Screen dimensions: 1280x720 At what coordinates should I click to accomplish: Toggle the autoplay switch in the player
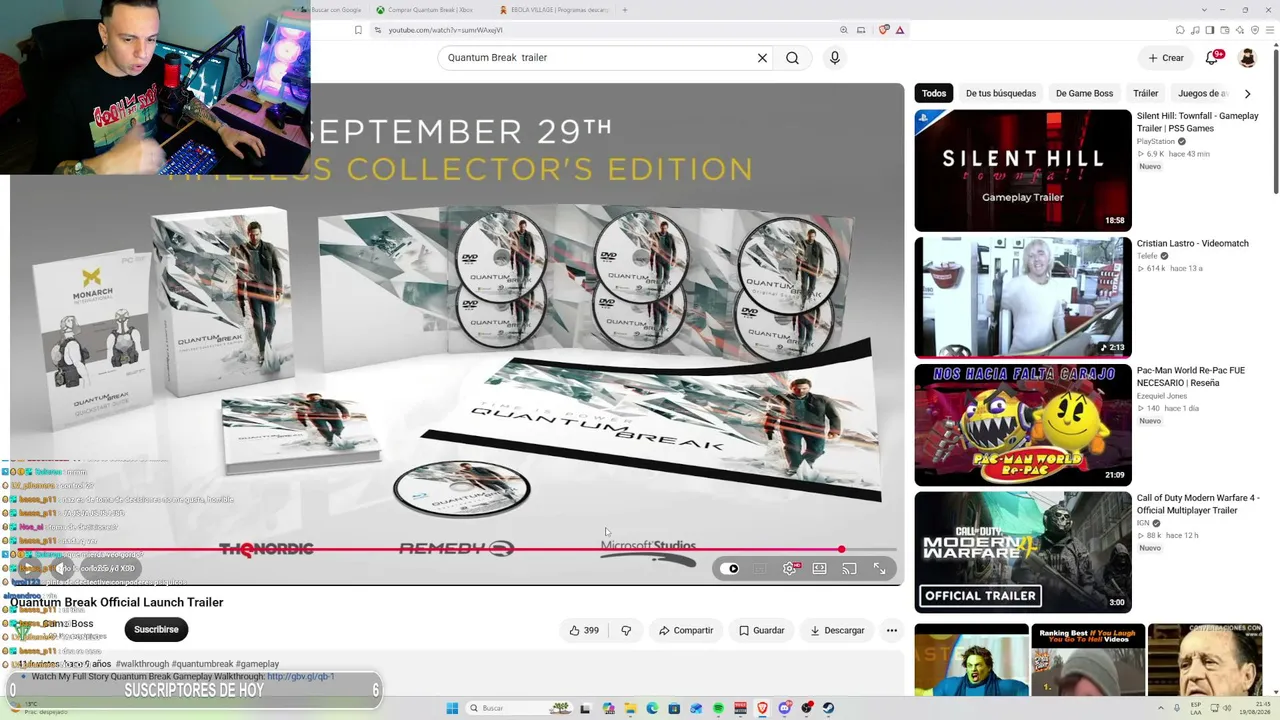pos(731,569)
